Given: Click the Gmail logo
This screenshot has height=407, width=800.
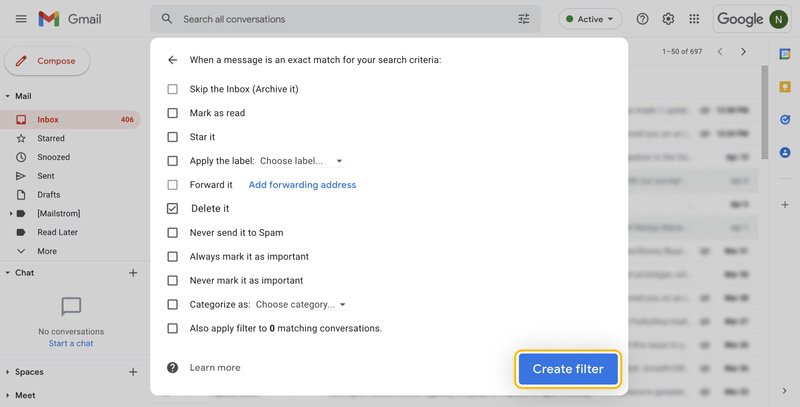Looking at the screenshot, I should click(x=70, y=19).
